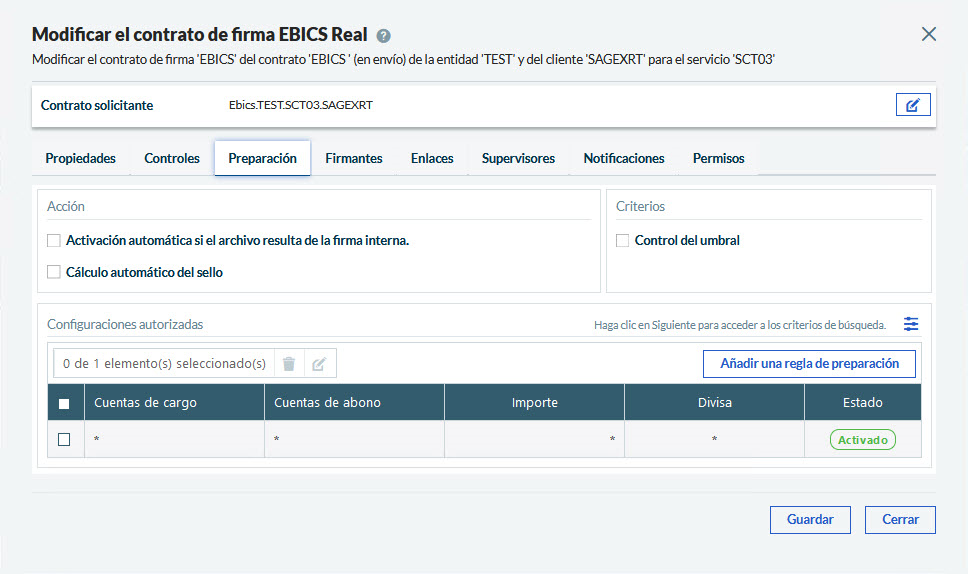The width and height of the screenshot is (968, 574).
Task: Go to the Firmantes tab
Action: tap(354, 158)
